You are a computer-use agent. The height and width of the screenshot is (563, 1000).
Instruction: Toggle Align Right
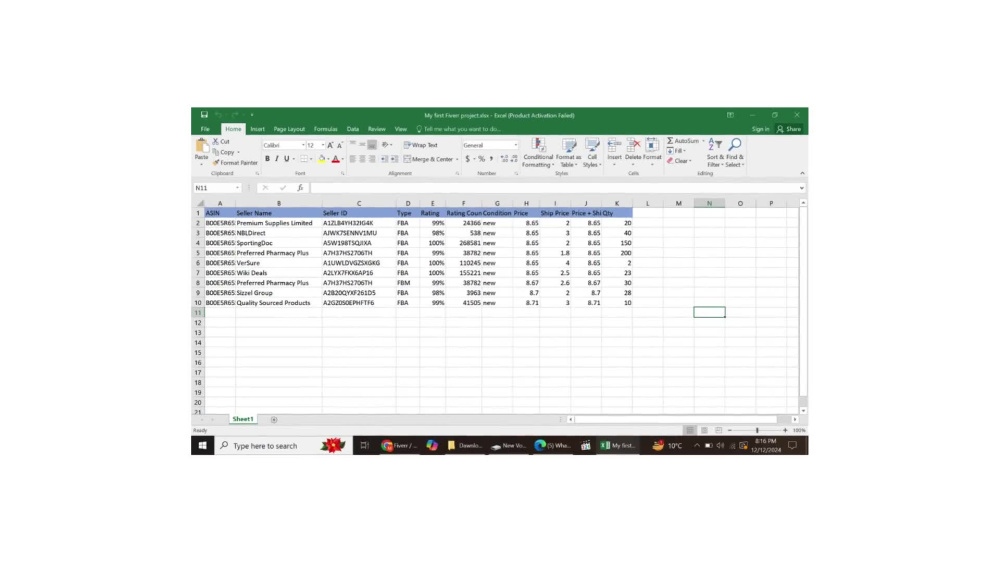[372, 159]
